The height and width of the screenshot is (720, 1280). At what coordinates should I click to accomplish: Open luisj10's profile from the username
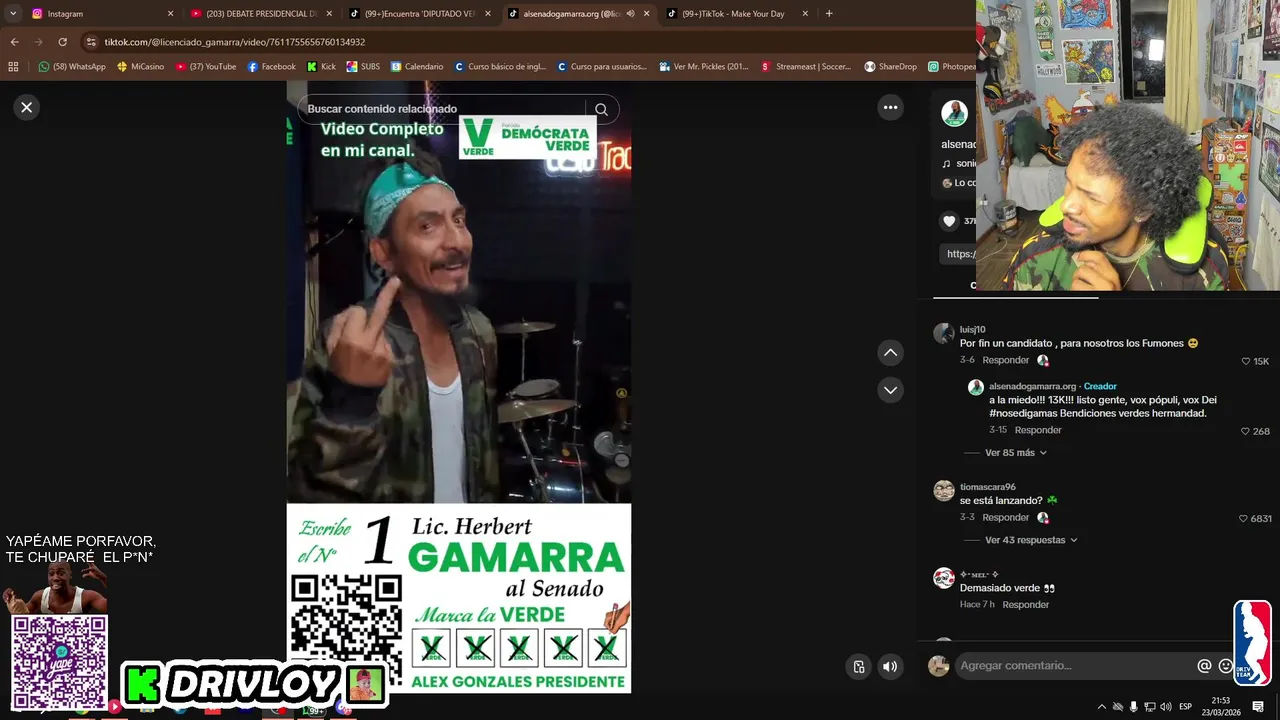pyautogui.click(x=973, y=329)
